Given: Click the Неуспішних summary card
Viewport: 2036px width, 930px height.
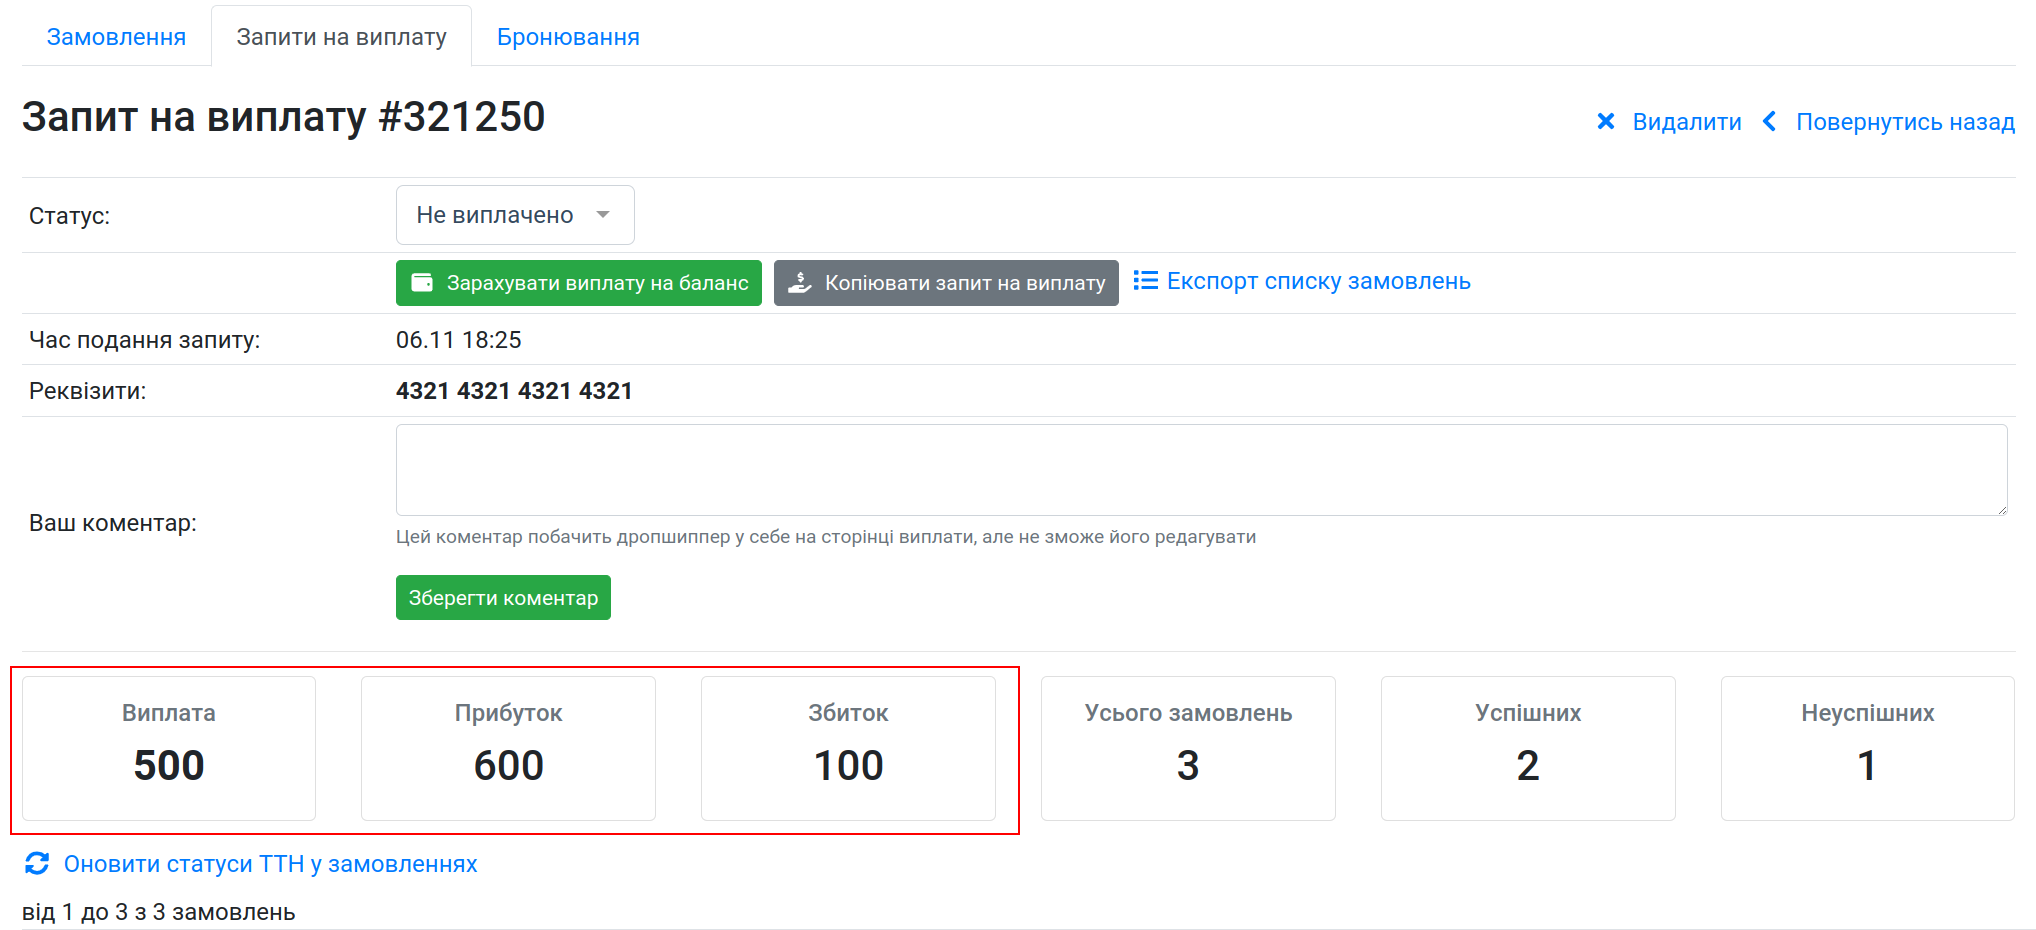Looking at the screenshot, I should pos(1867,748).
